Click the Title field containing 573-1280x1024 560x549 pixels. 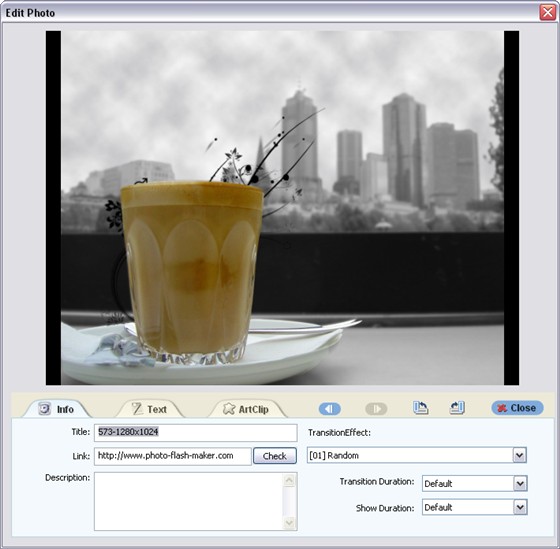(196, 432)
